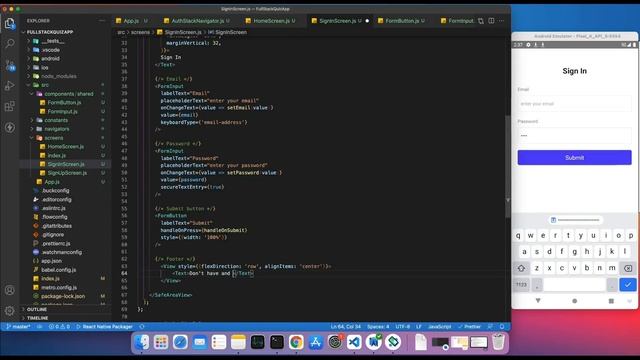Switch to the App.js editor tab
Image resolution: width=640 pixels, height=360 pixels.
[x=131, y=20]
